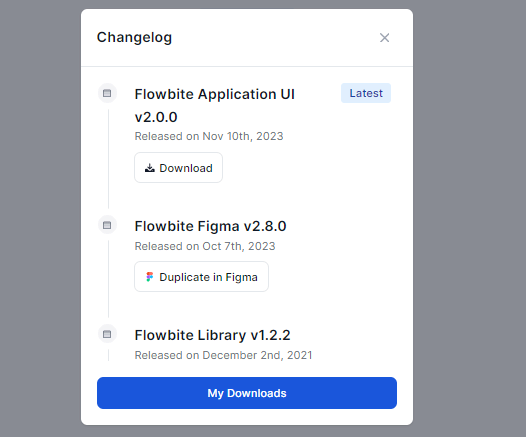The width and height of the screenshot is (526, 437).
Task: Select the Flowbite Figma v2.8.0 heading
Action: pyautogui.click(x=210, y=226)
